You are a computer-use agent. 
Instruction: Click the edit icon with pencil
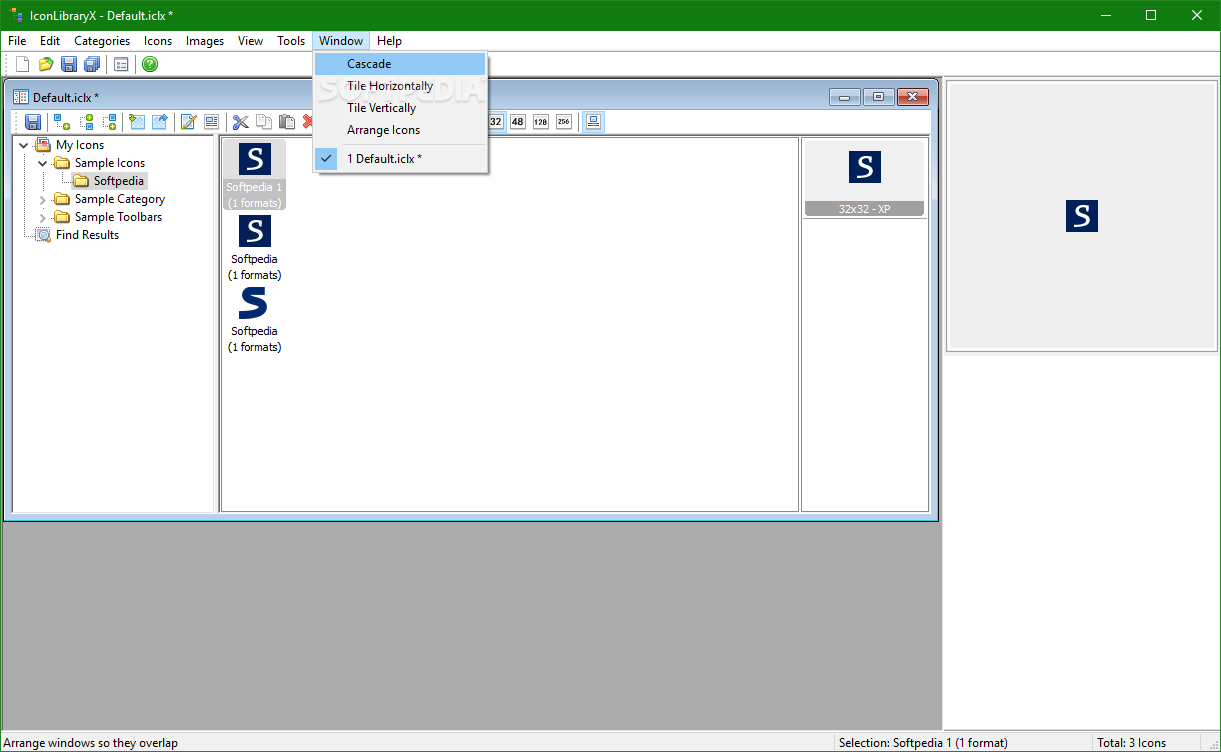[188, 122]
